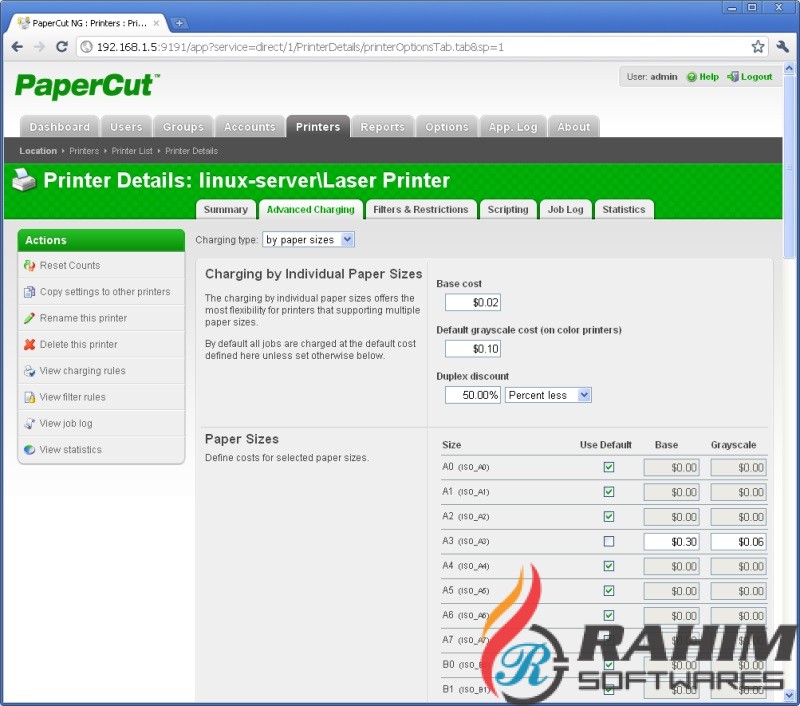Viewport: 800px width, 706px height.
Task: Check Use Default for A3
Action: pos(609,541)
